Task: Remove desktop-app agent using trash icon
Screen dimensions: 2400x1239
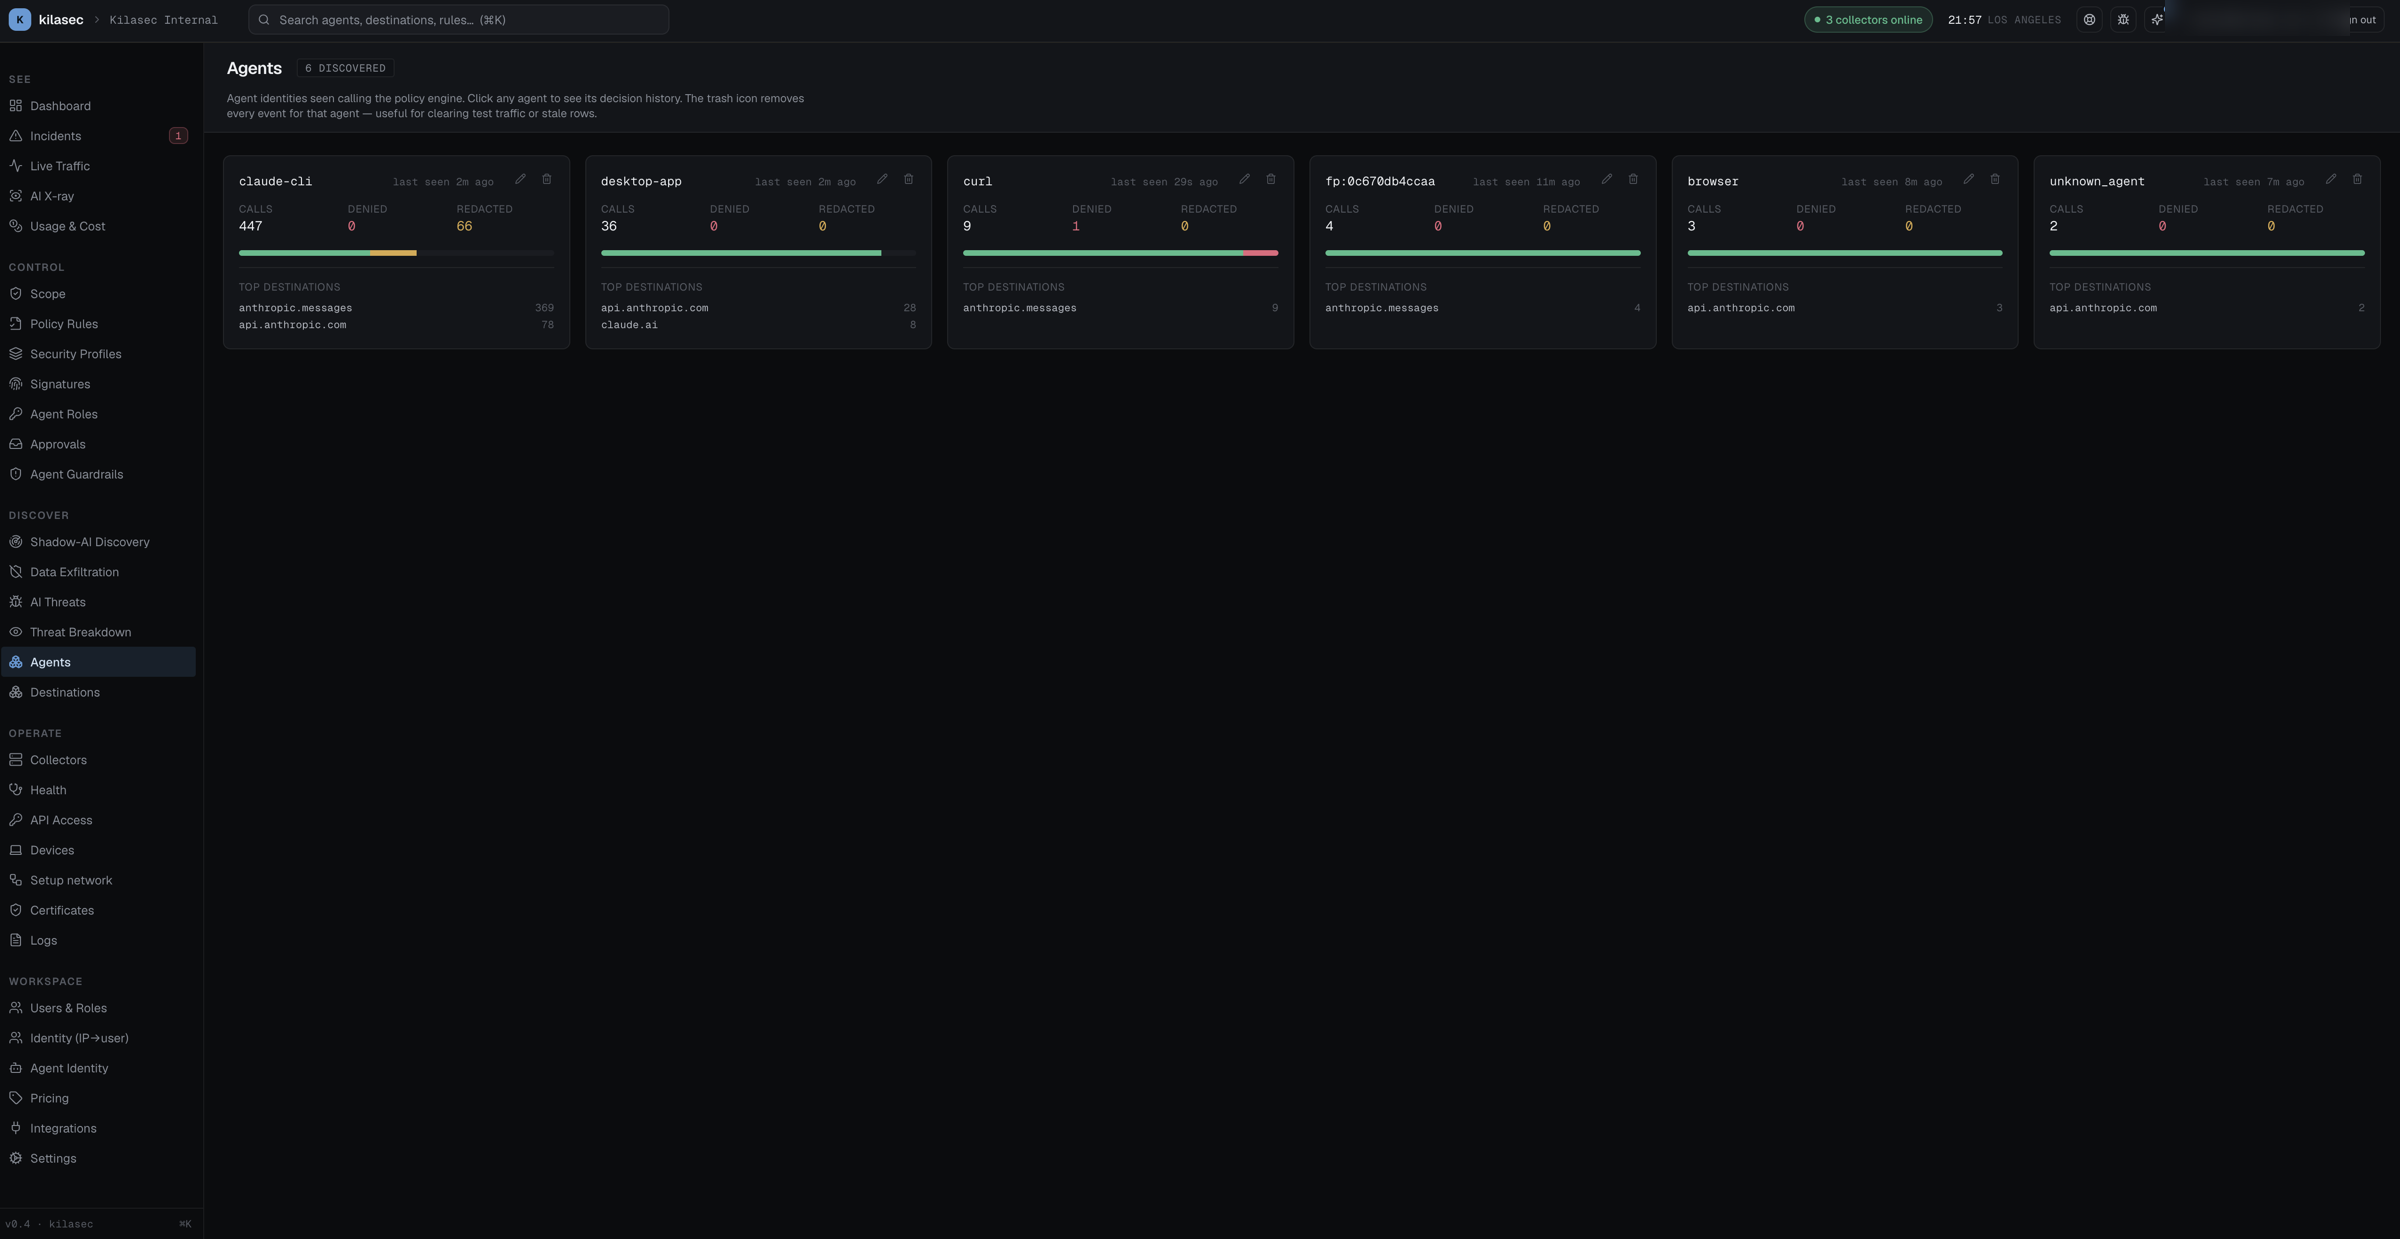Action: pos(909,180)
